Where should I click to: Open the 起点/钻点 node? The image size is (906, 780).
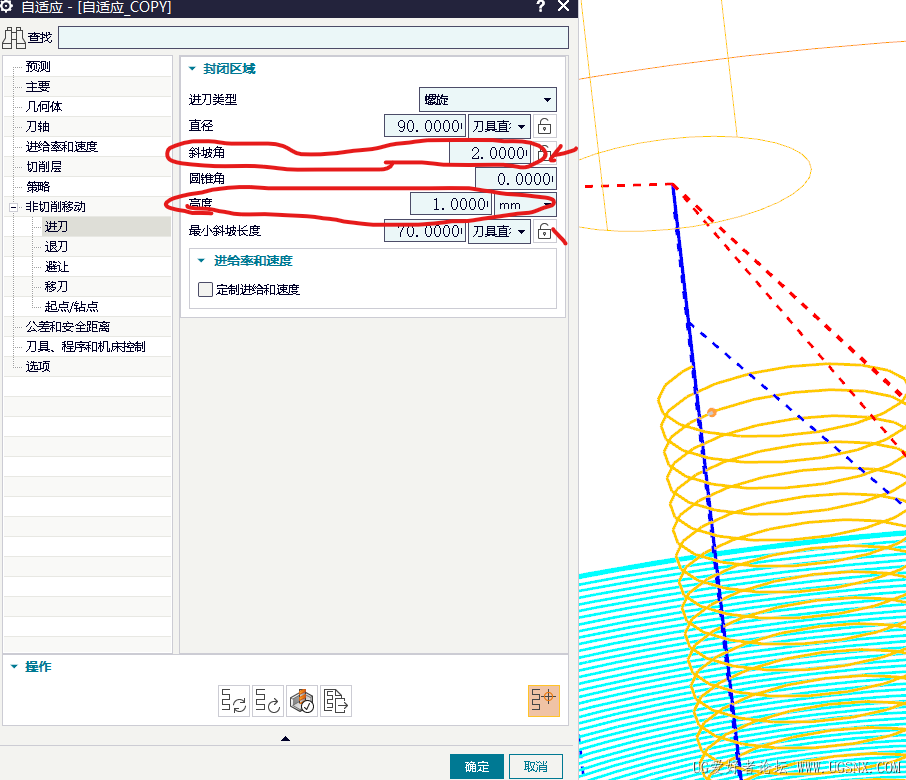[72, 307]
